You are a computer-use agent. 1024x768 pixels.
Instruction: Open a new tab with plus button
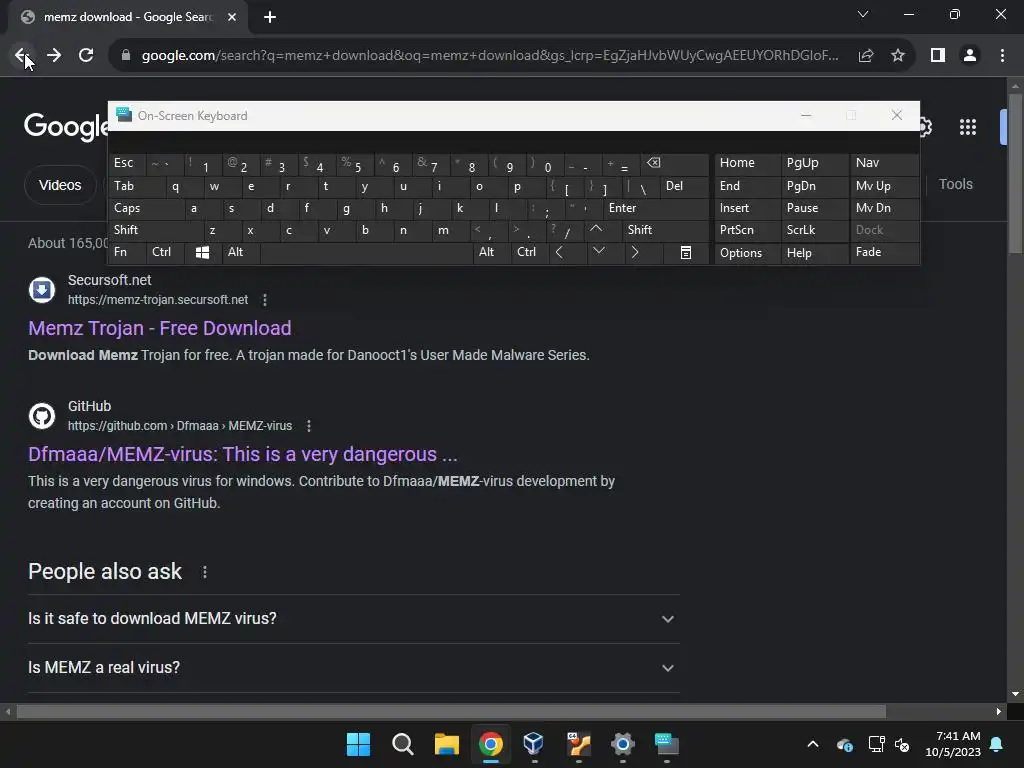tap(270, 17)
